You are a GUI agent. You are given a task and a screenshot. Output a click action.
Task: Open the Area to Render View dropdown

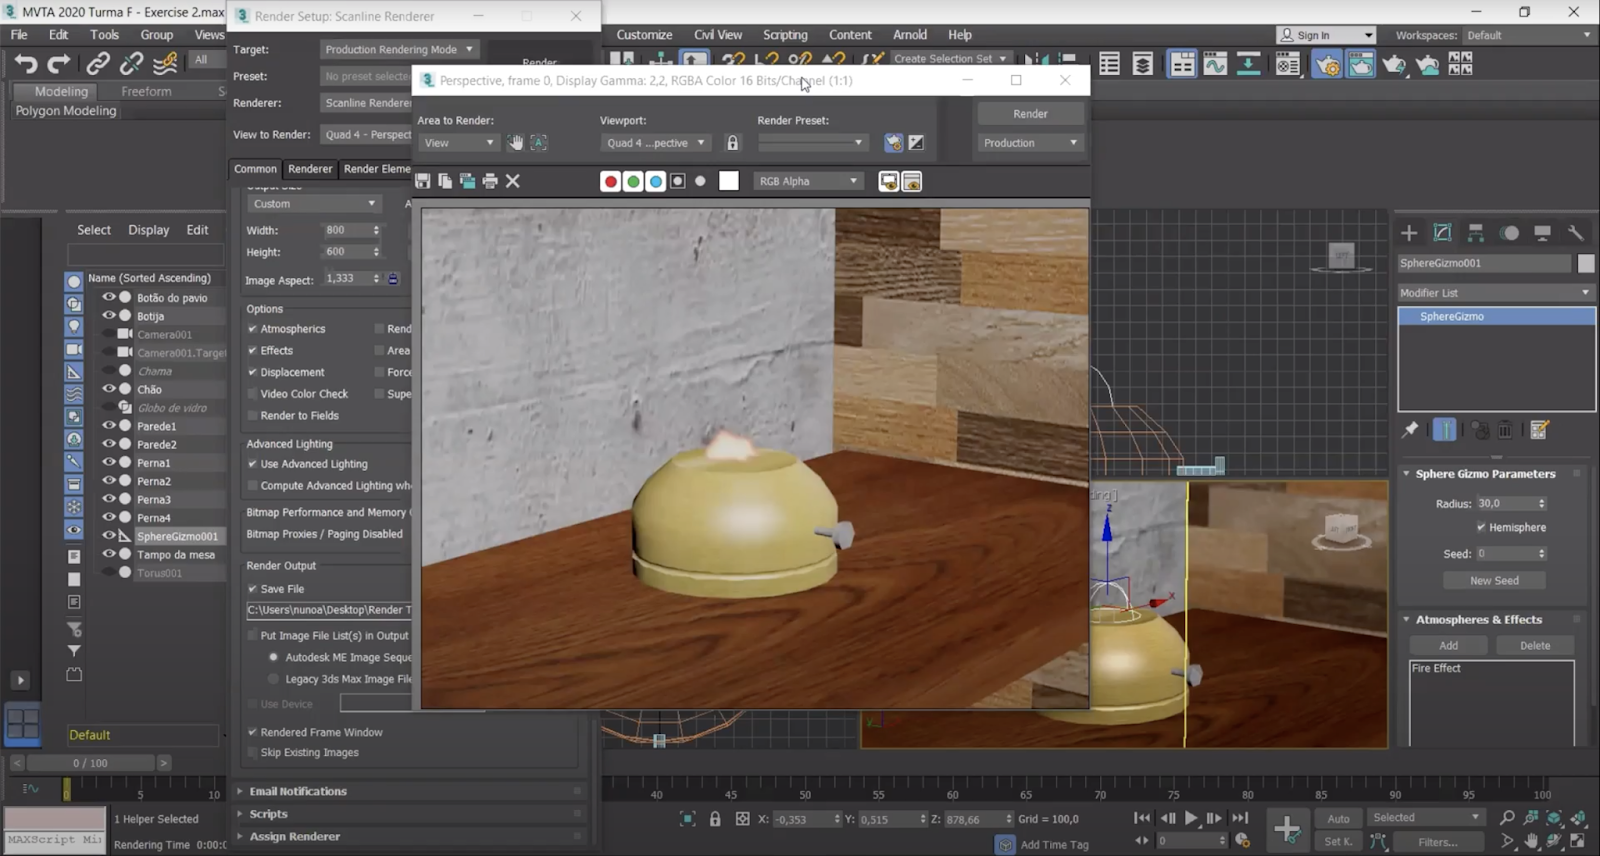458,143
